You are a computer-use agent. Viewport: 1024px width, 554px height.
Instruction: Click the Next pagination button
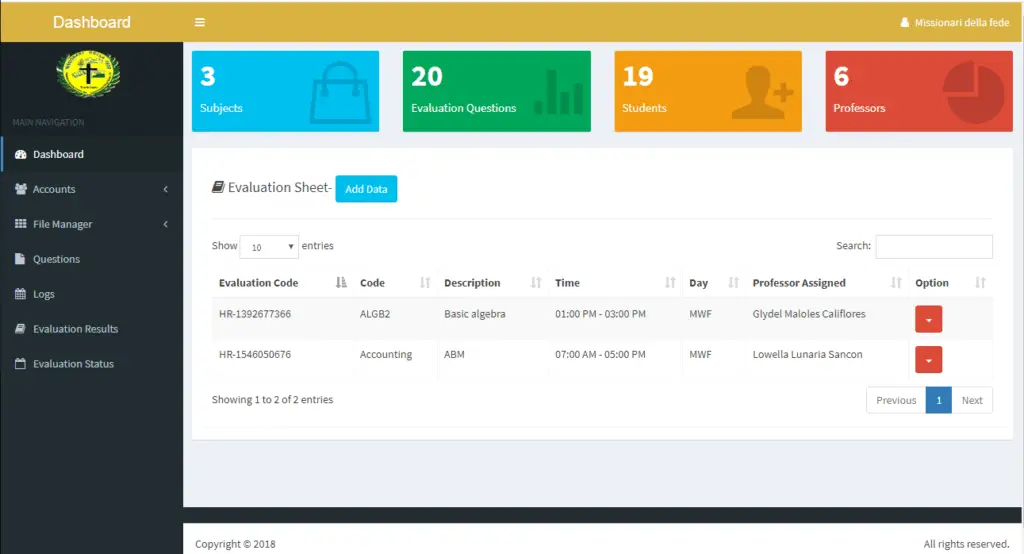[x=972, y=400]
